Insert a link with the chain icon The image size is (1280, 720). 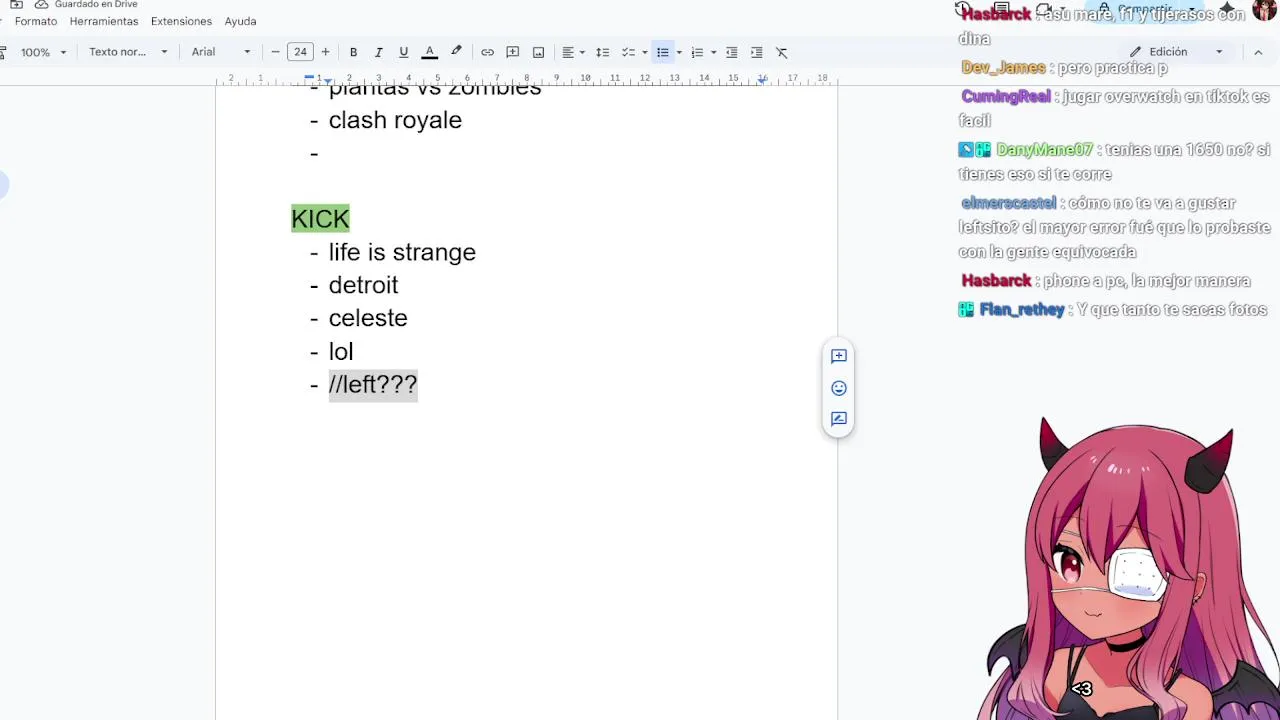point(487,52)
